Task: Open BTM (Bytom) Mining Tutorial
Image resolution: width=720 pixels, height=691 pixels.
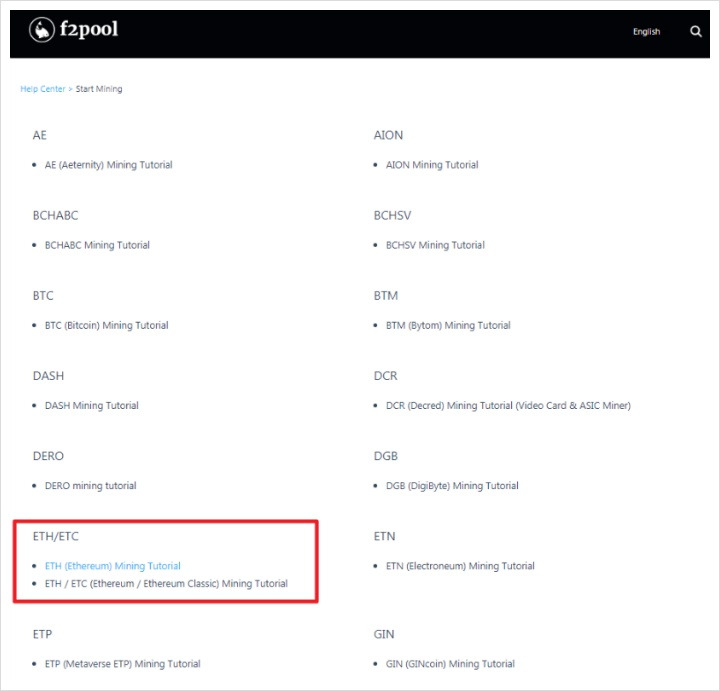Action: coord(448,326)
